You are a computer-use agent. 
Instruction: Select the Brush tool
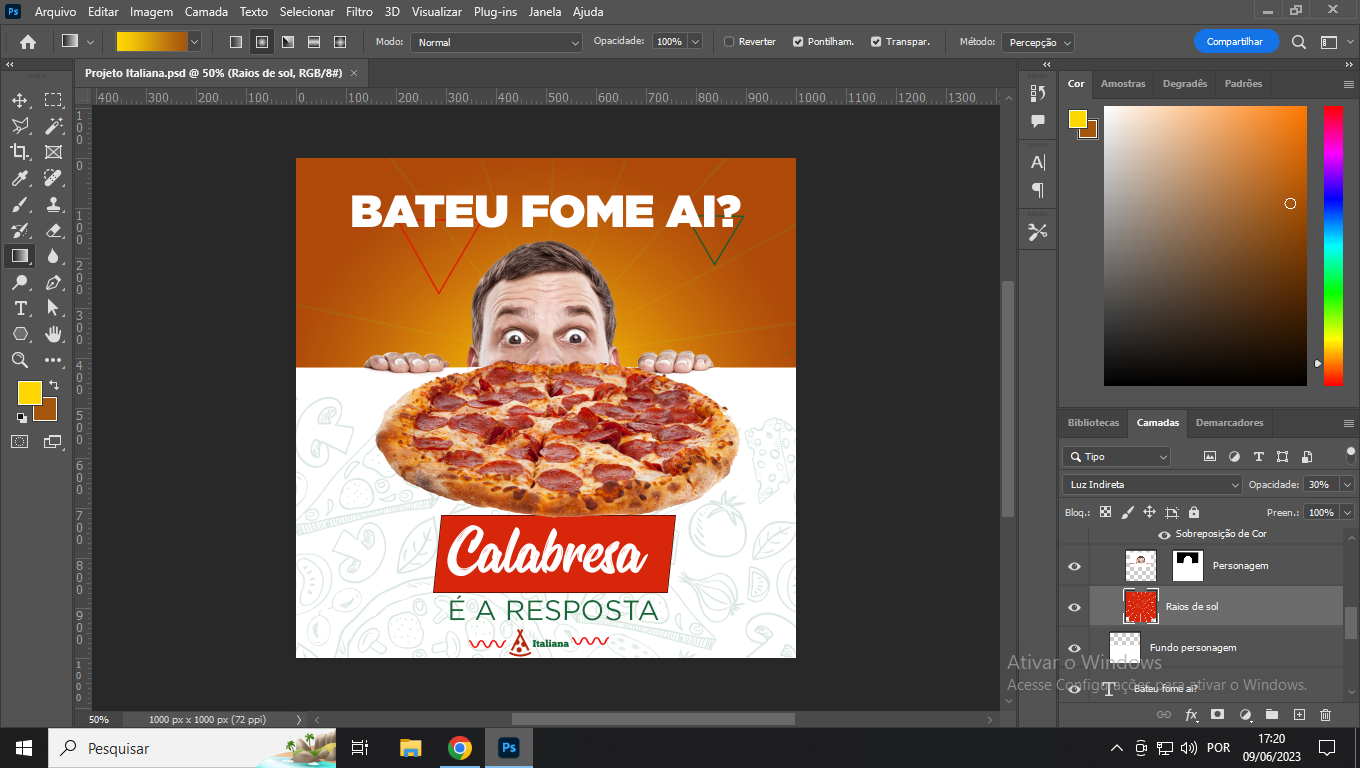click(20, 204)
